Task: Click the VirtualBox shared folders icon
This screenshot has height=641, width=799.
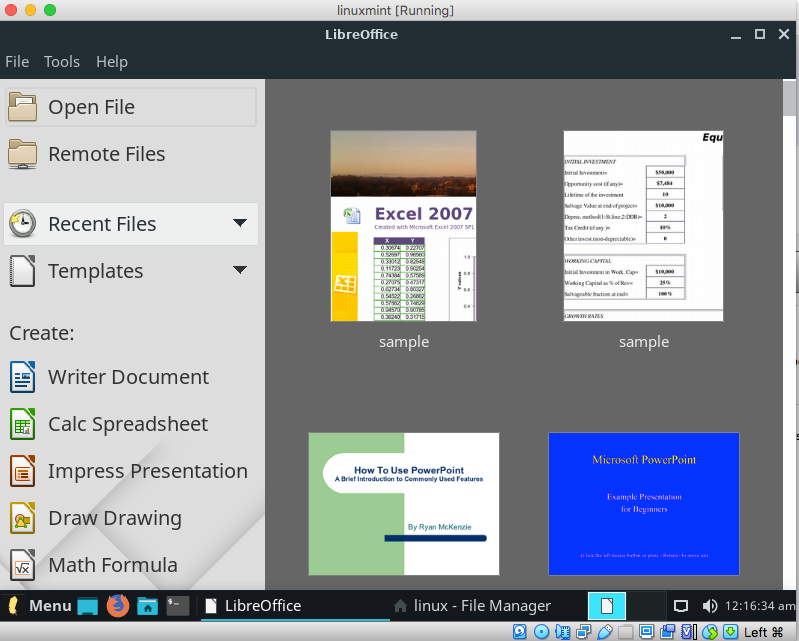Action: 625,632
